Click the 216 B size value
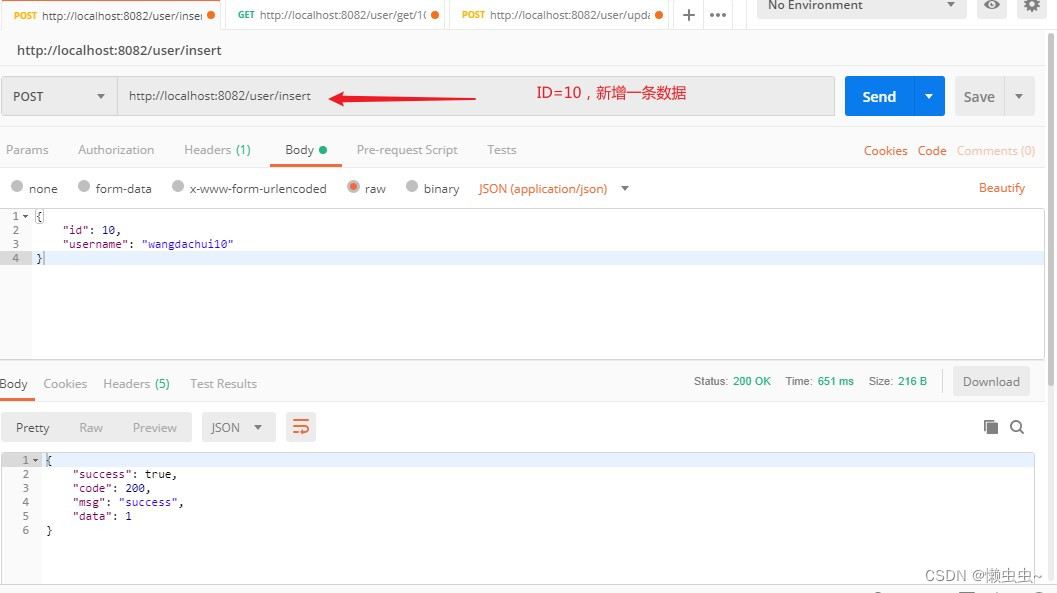 [x=912, y=381]
